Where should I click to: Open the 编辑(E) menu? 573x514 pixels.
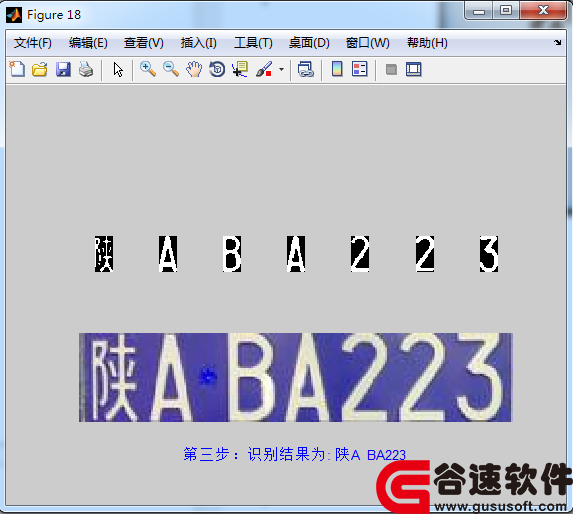(88, 43)
